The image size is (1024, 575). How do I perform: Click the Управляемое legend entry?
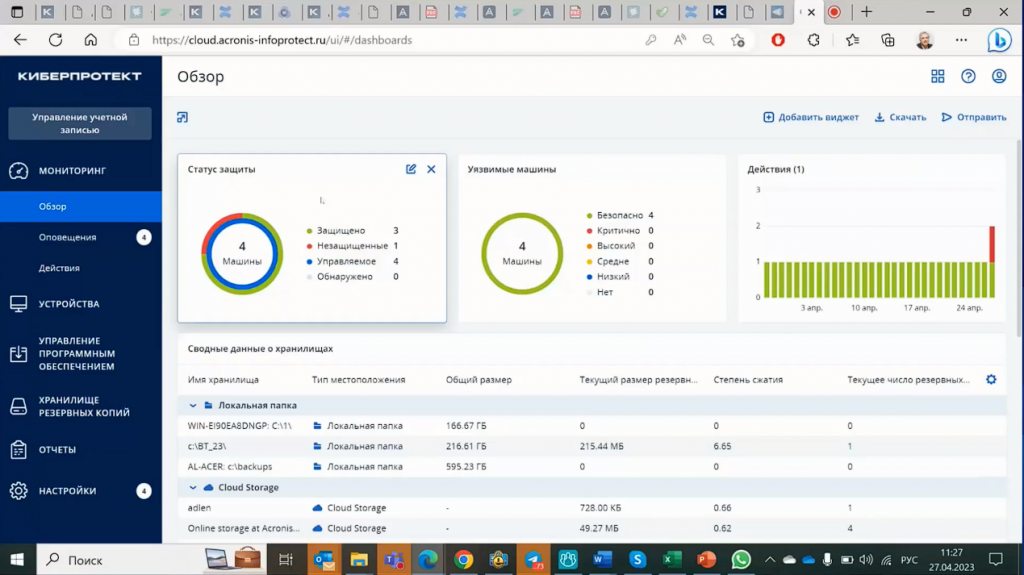353,261
